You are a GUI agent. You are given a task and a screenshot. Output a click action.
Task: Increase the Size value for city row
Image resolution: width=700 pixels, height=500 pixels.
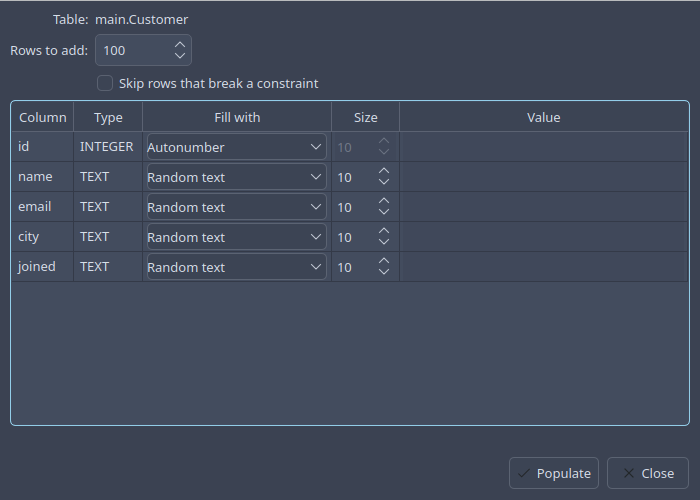click(x=384, y=231)
